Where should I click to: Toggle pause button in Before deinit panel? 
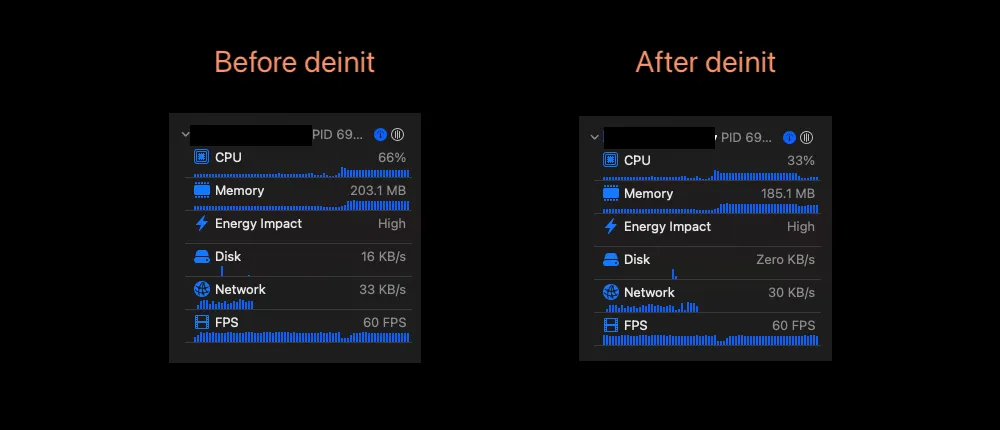[x=397, y=134]
